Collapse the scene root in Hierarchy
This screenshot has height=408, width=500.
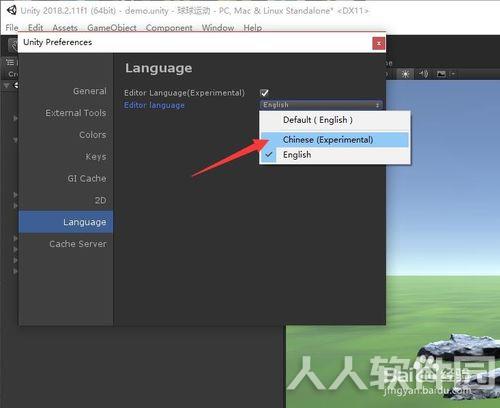pyautogui.click(x=6, y=85)
